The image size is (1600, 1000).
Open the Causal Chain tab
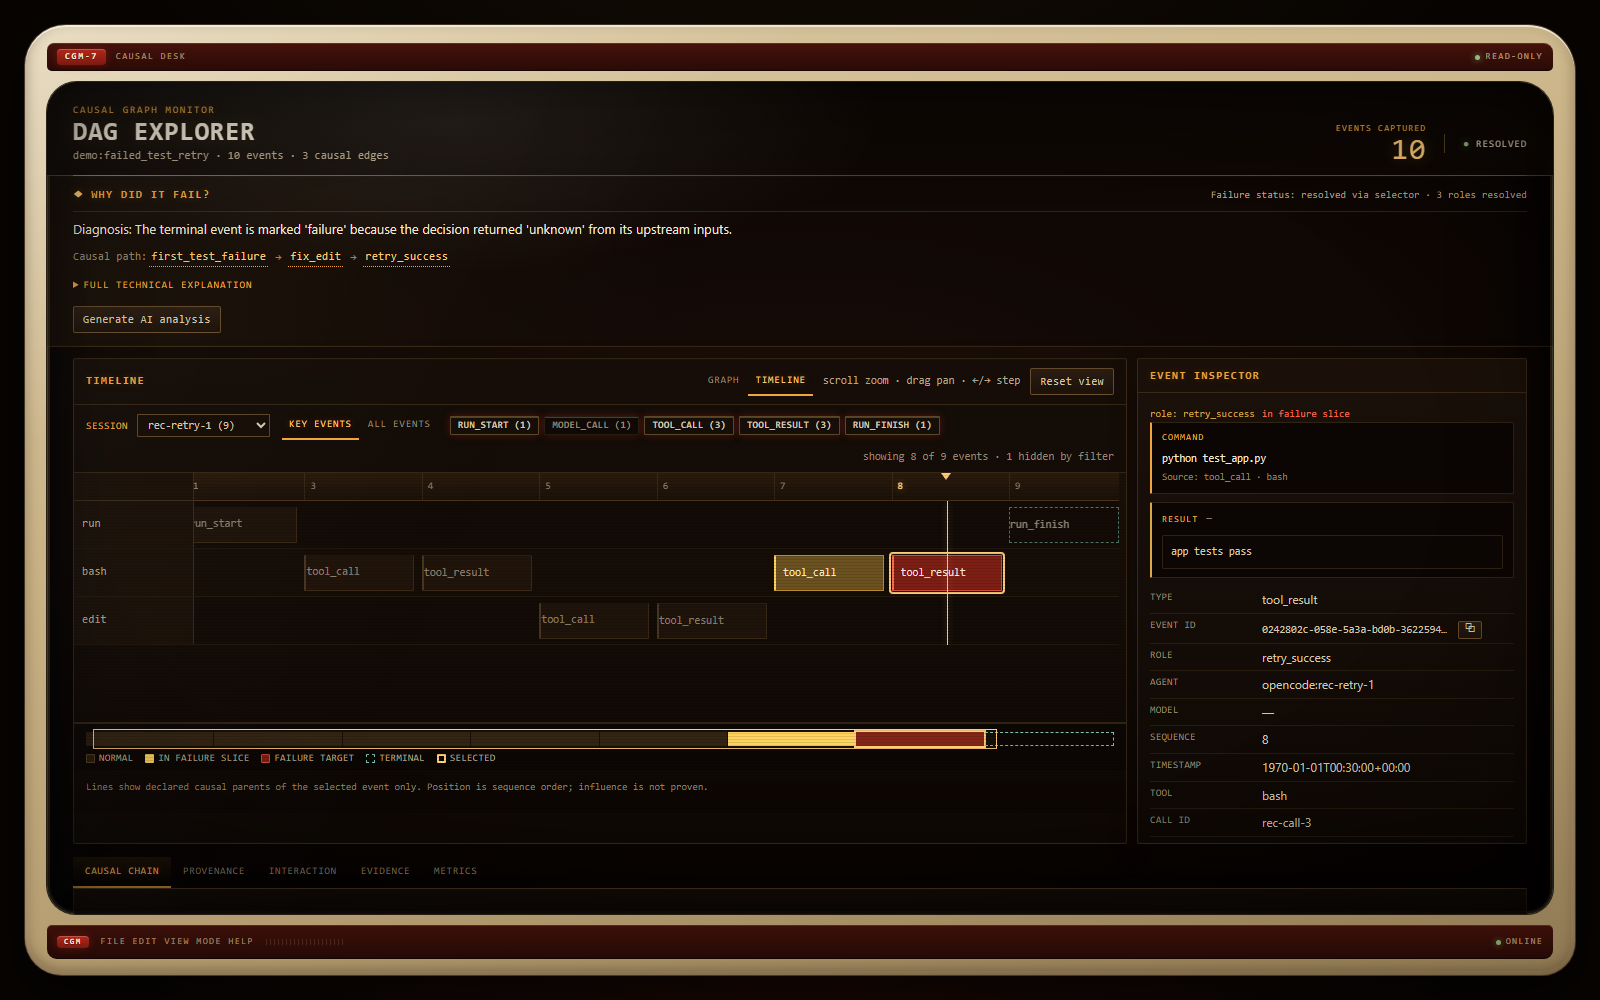(x=122, y=871)
